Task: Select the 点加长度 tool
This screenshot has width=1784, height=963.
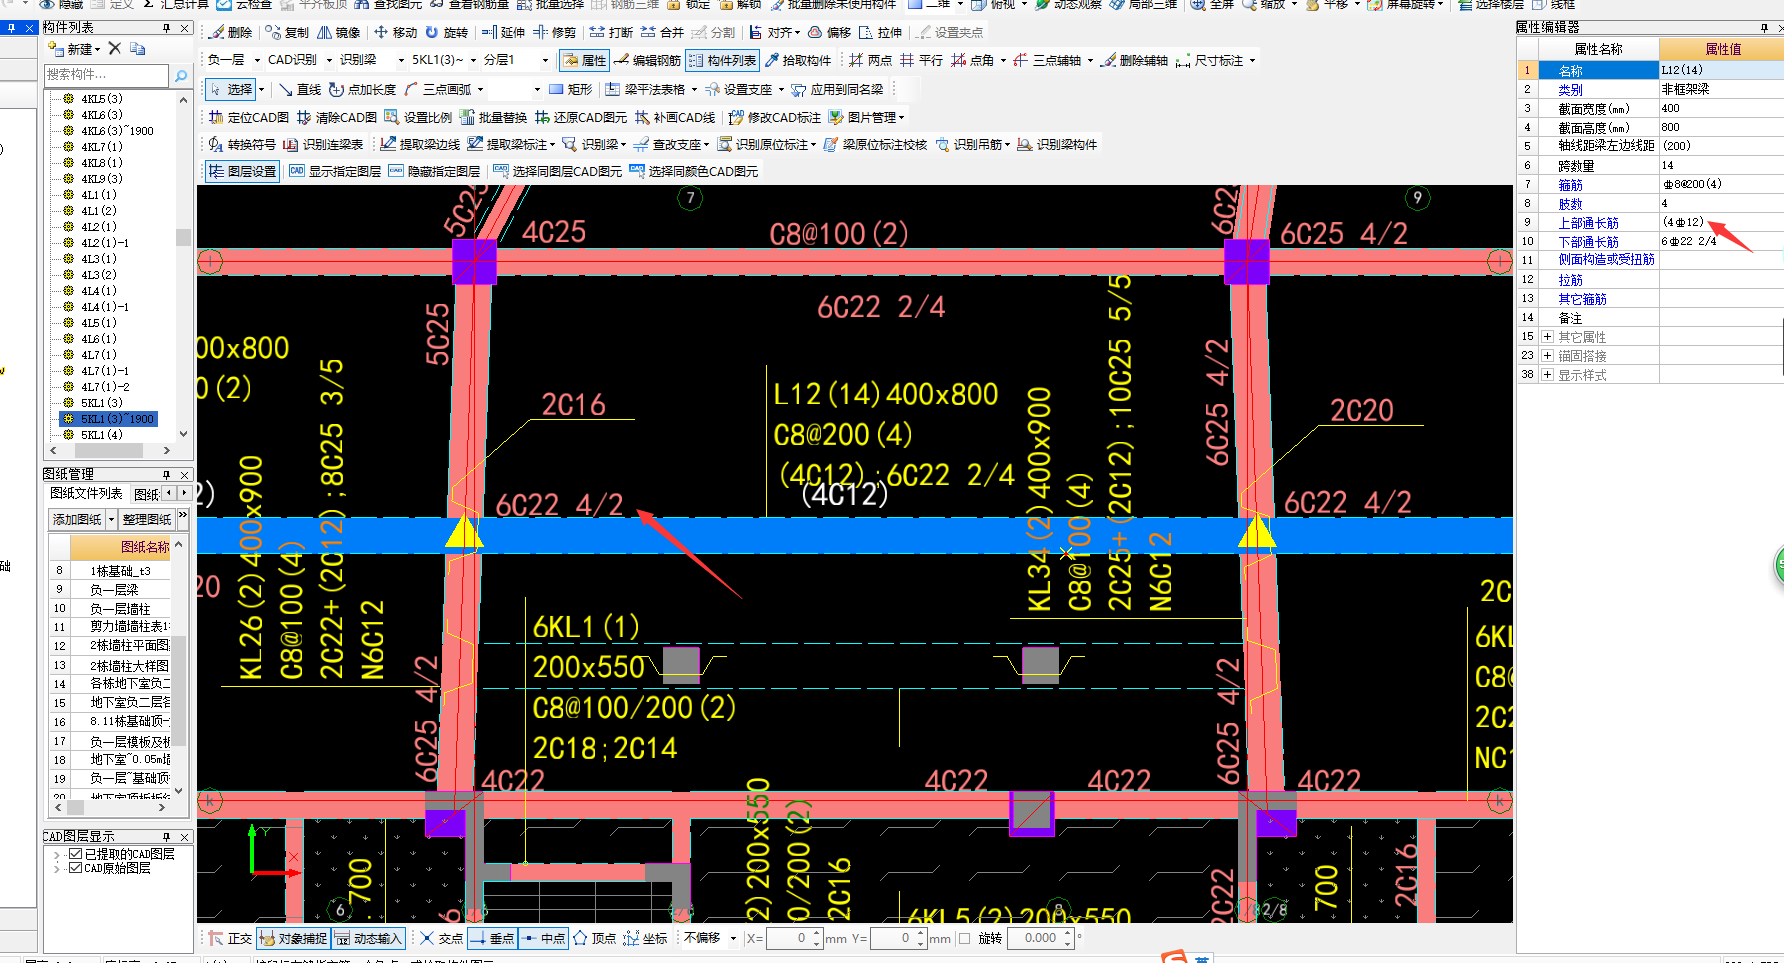Action: pyautogui.click(x=362, y=89)
